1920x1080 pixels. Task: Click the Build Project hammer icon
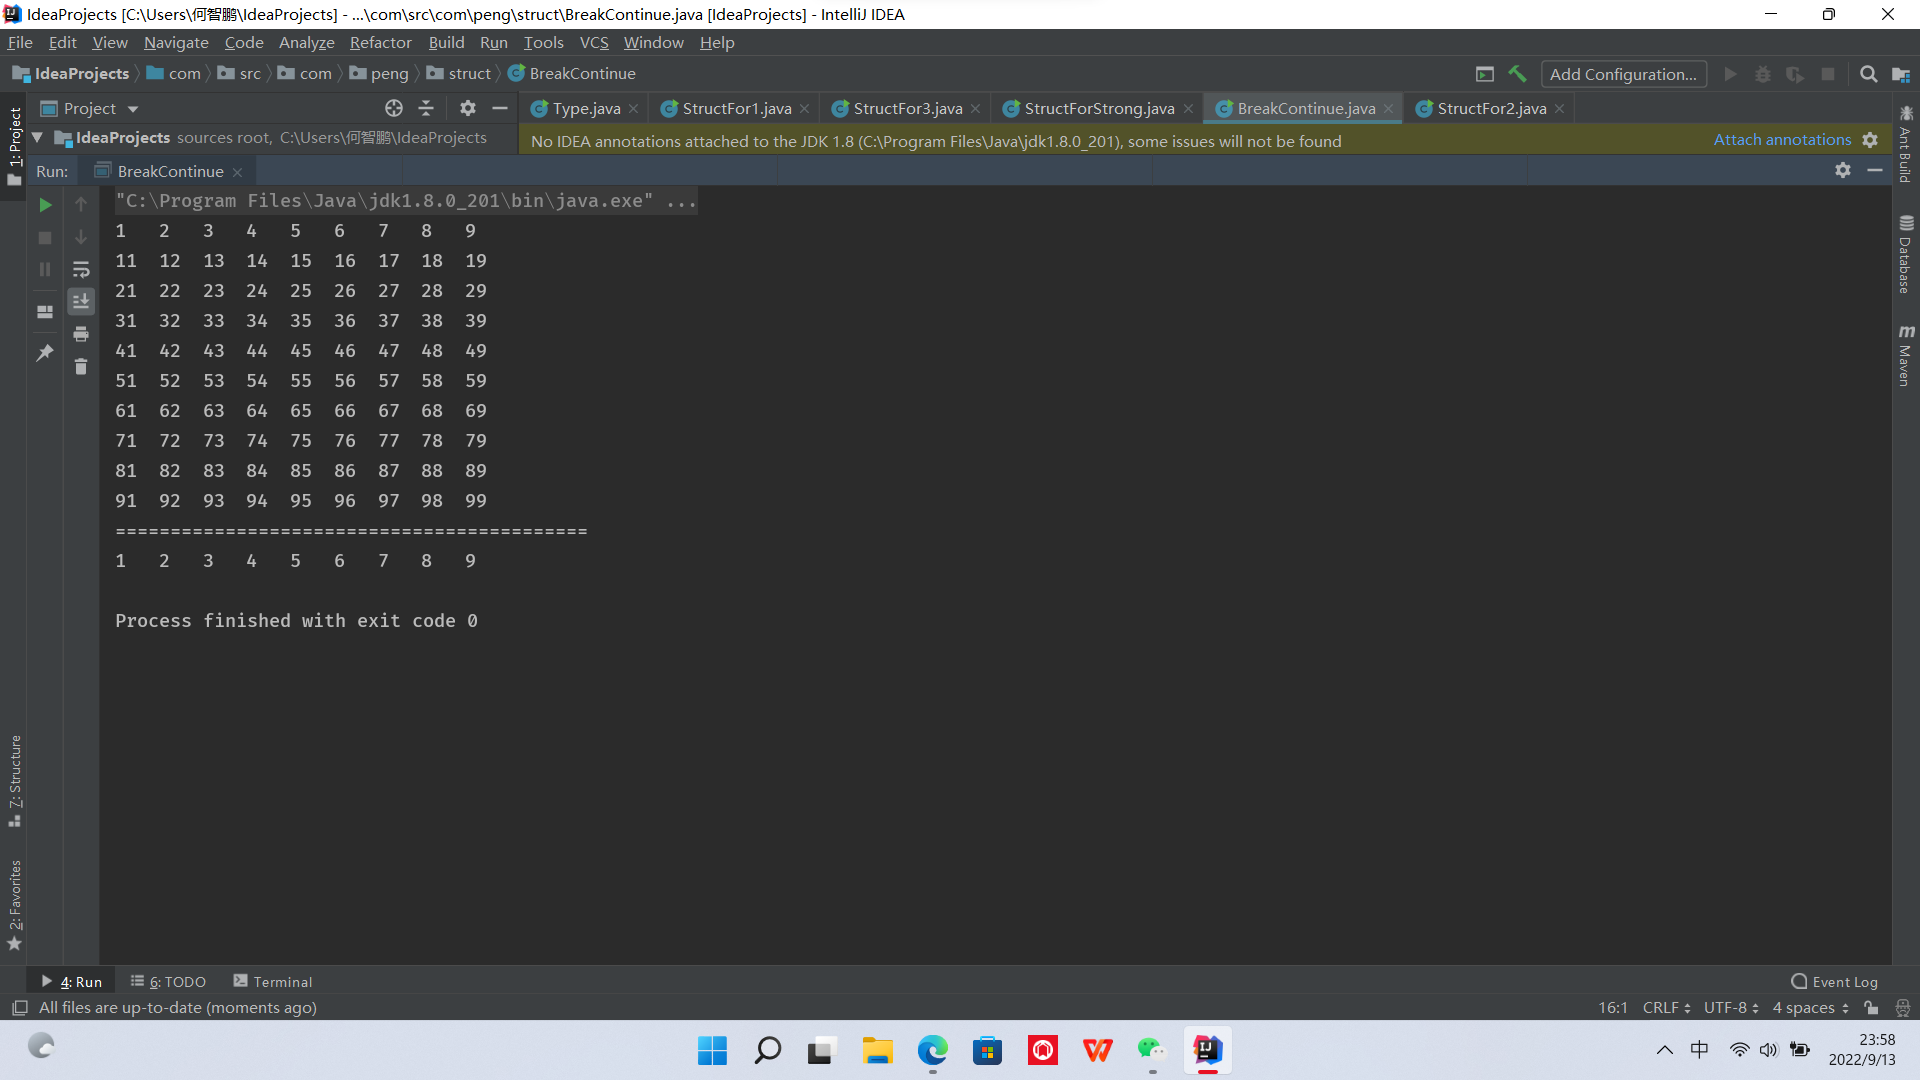click(x=1517, y=74)
